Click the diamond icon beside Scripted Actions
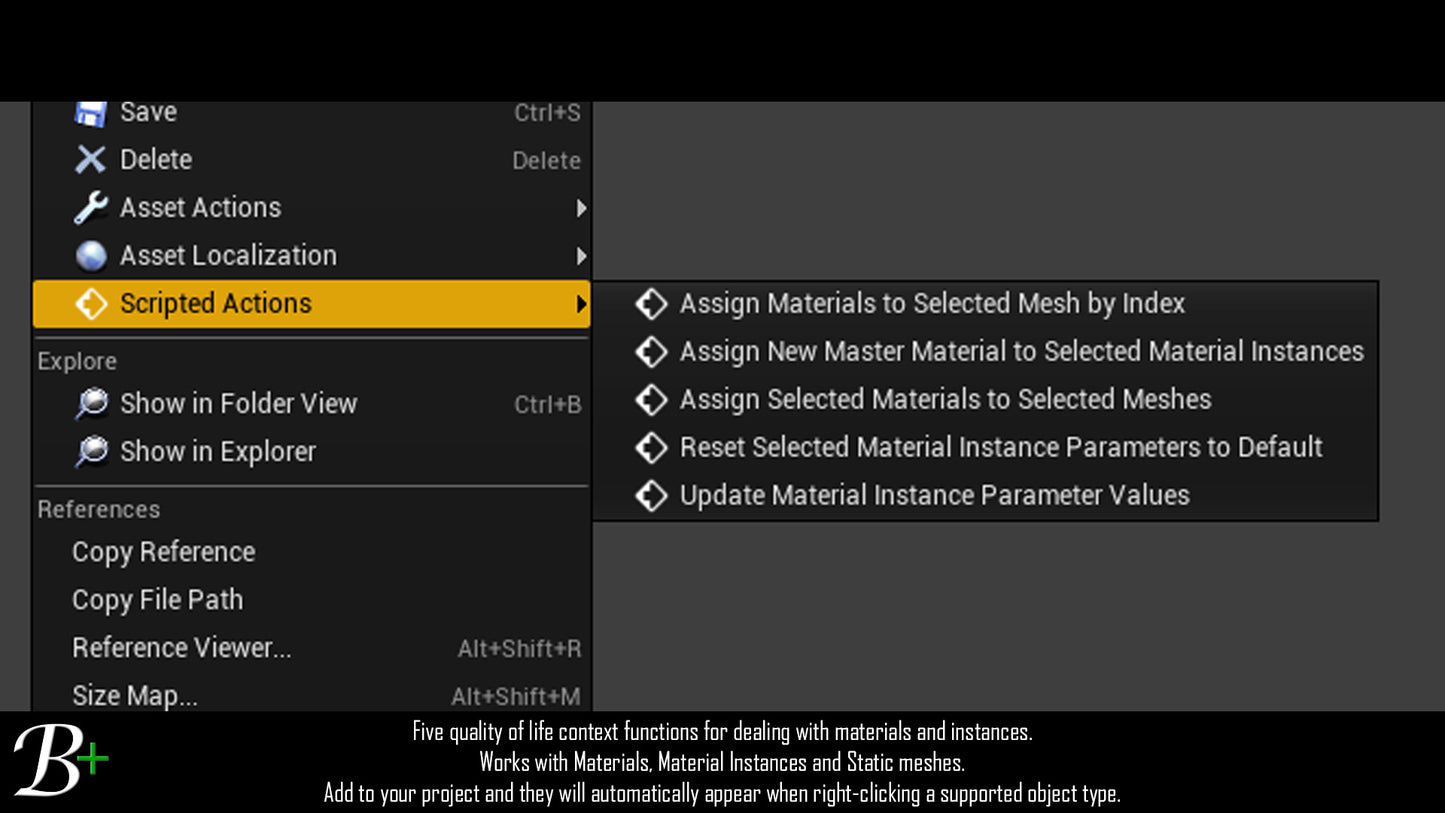The image size is (1445, 813). (91, 304)
